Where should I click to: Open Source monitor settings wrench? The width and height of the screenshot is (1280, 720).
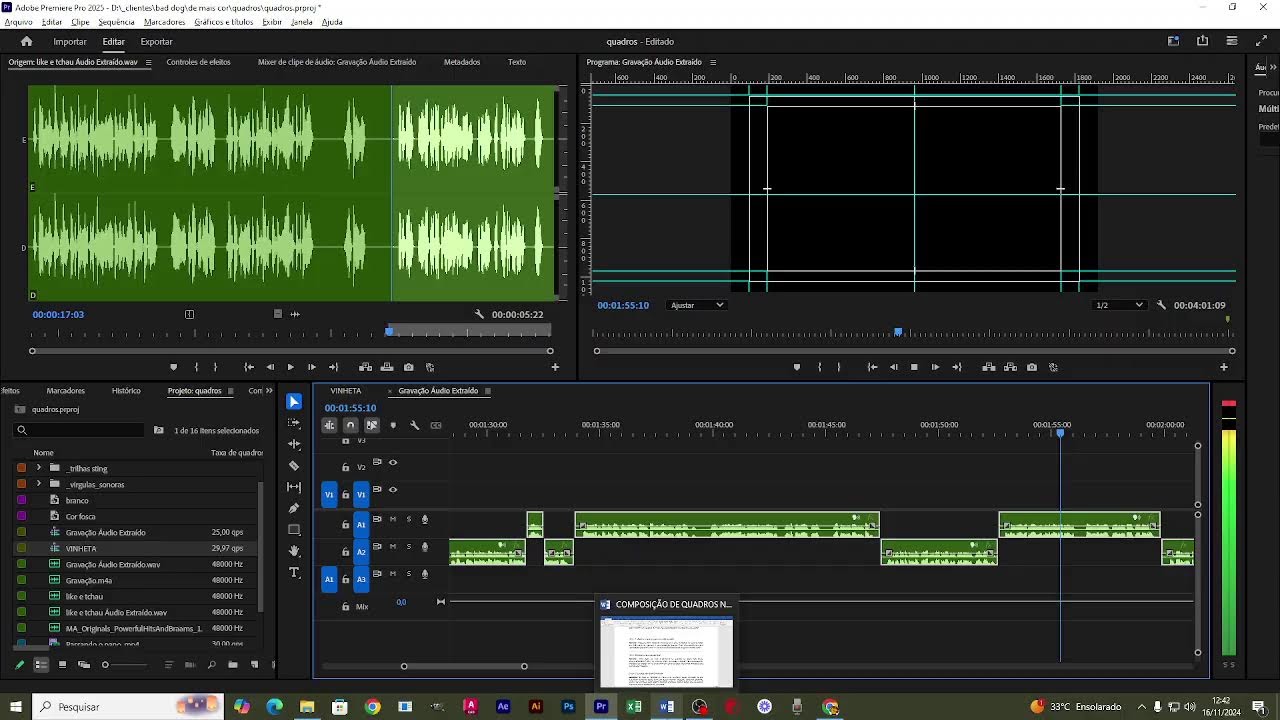pyautogui.click(x=479, y=314)
